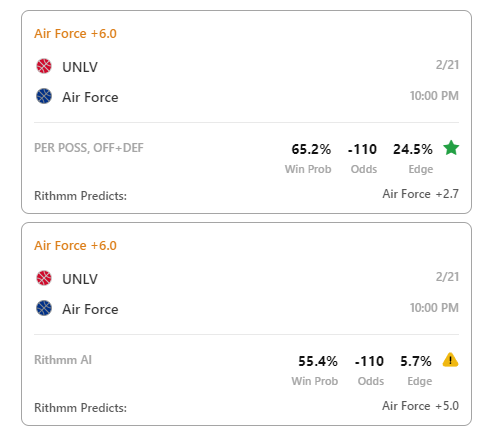Click UNLV red basketball icon in top card
The height and width of the screenshot is (445, 487).
coord(44,66)
